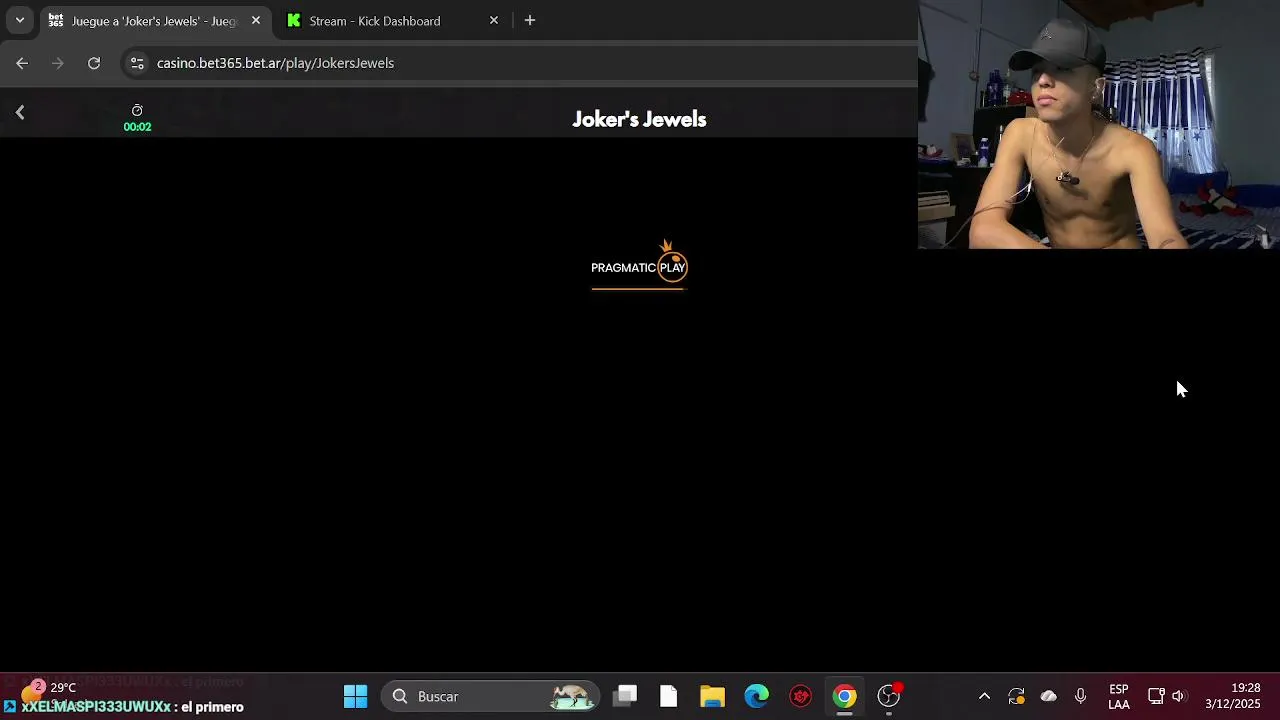
Task: Open the volume speaker tray icon
Action: pos(1178,696)
